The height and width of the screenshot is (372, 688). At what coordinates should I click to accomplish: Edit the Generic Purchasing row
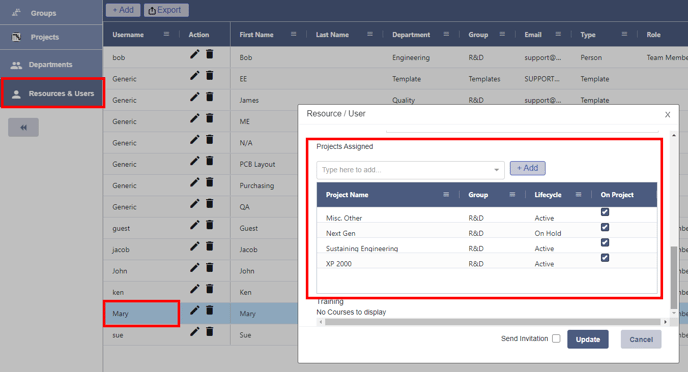click(194, 182)
